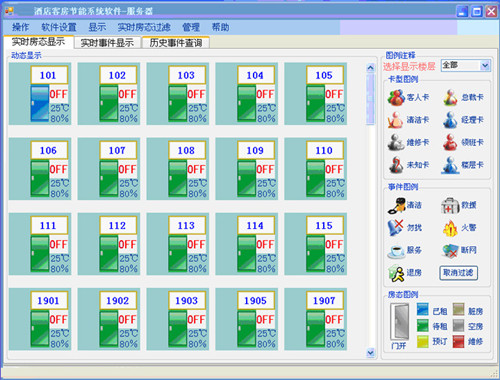Image resolution: width=500 pixels, height=380 pixels.
Task: Click the green door icon of room 111
Action: [x=39, y=254]
